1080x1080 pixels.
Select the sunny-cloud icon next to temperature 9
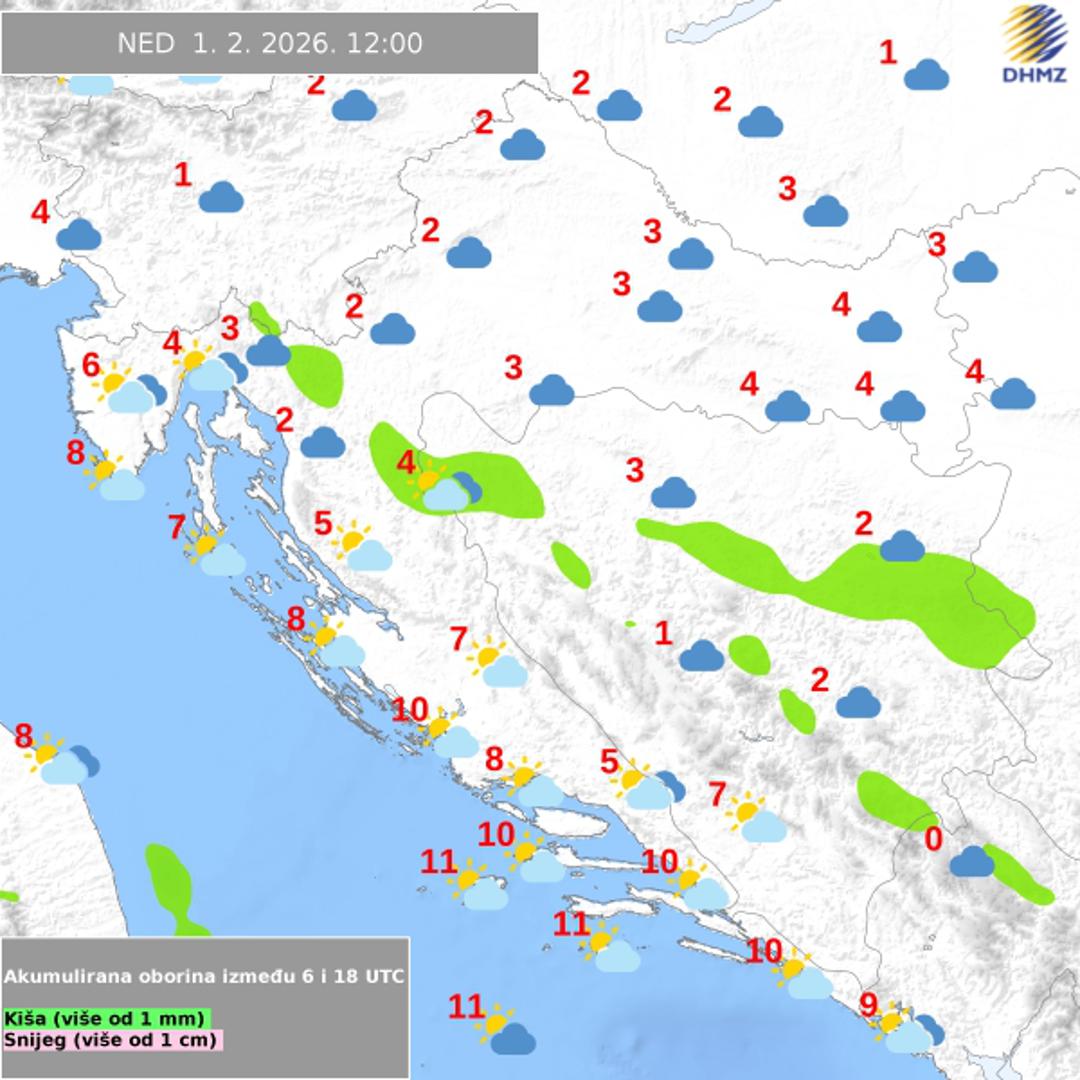906,1031
